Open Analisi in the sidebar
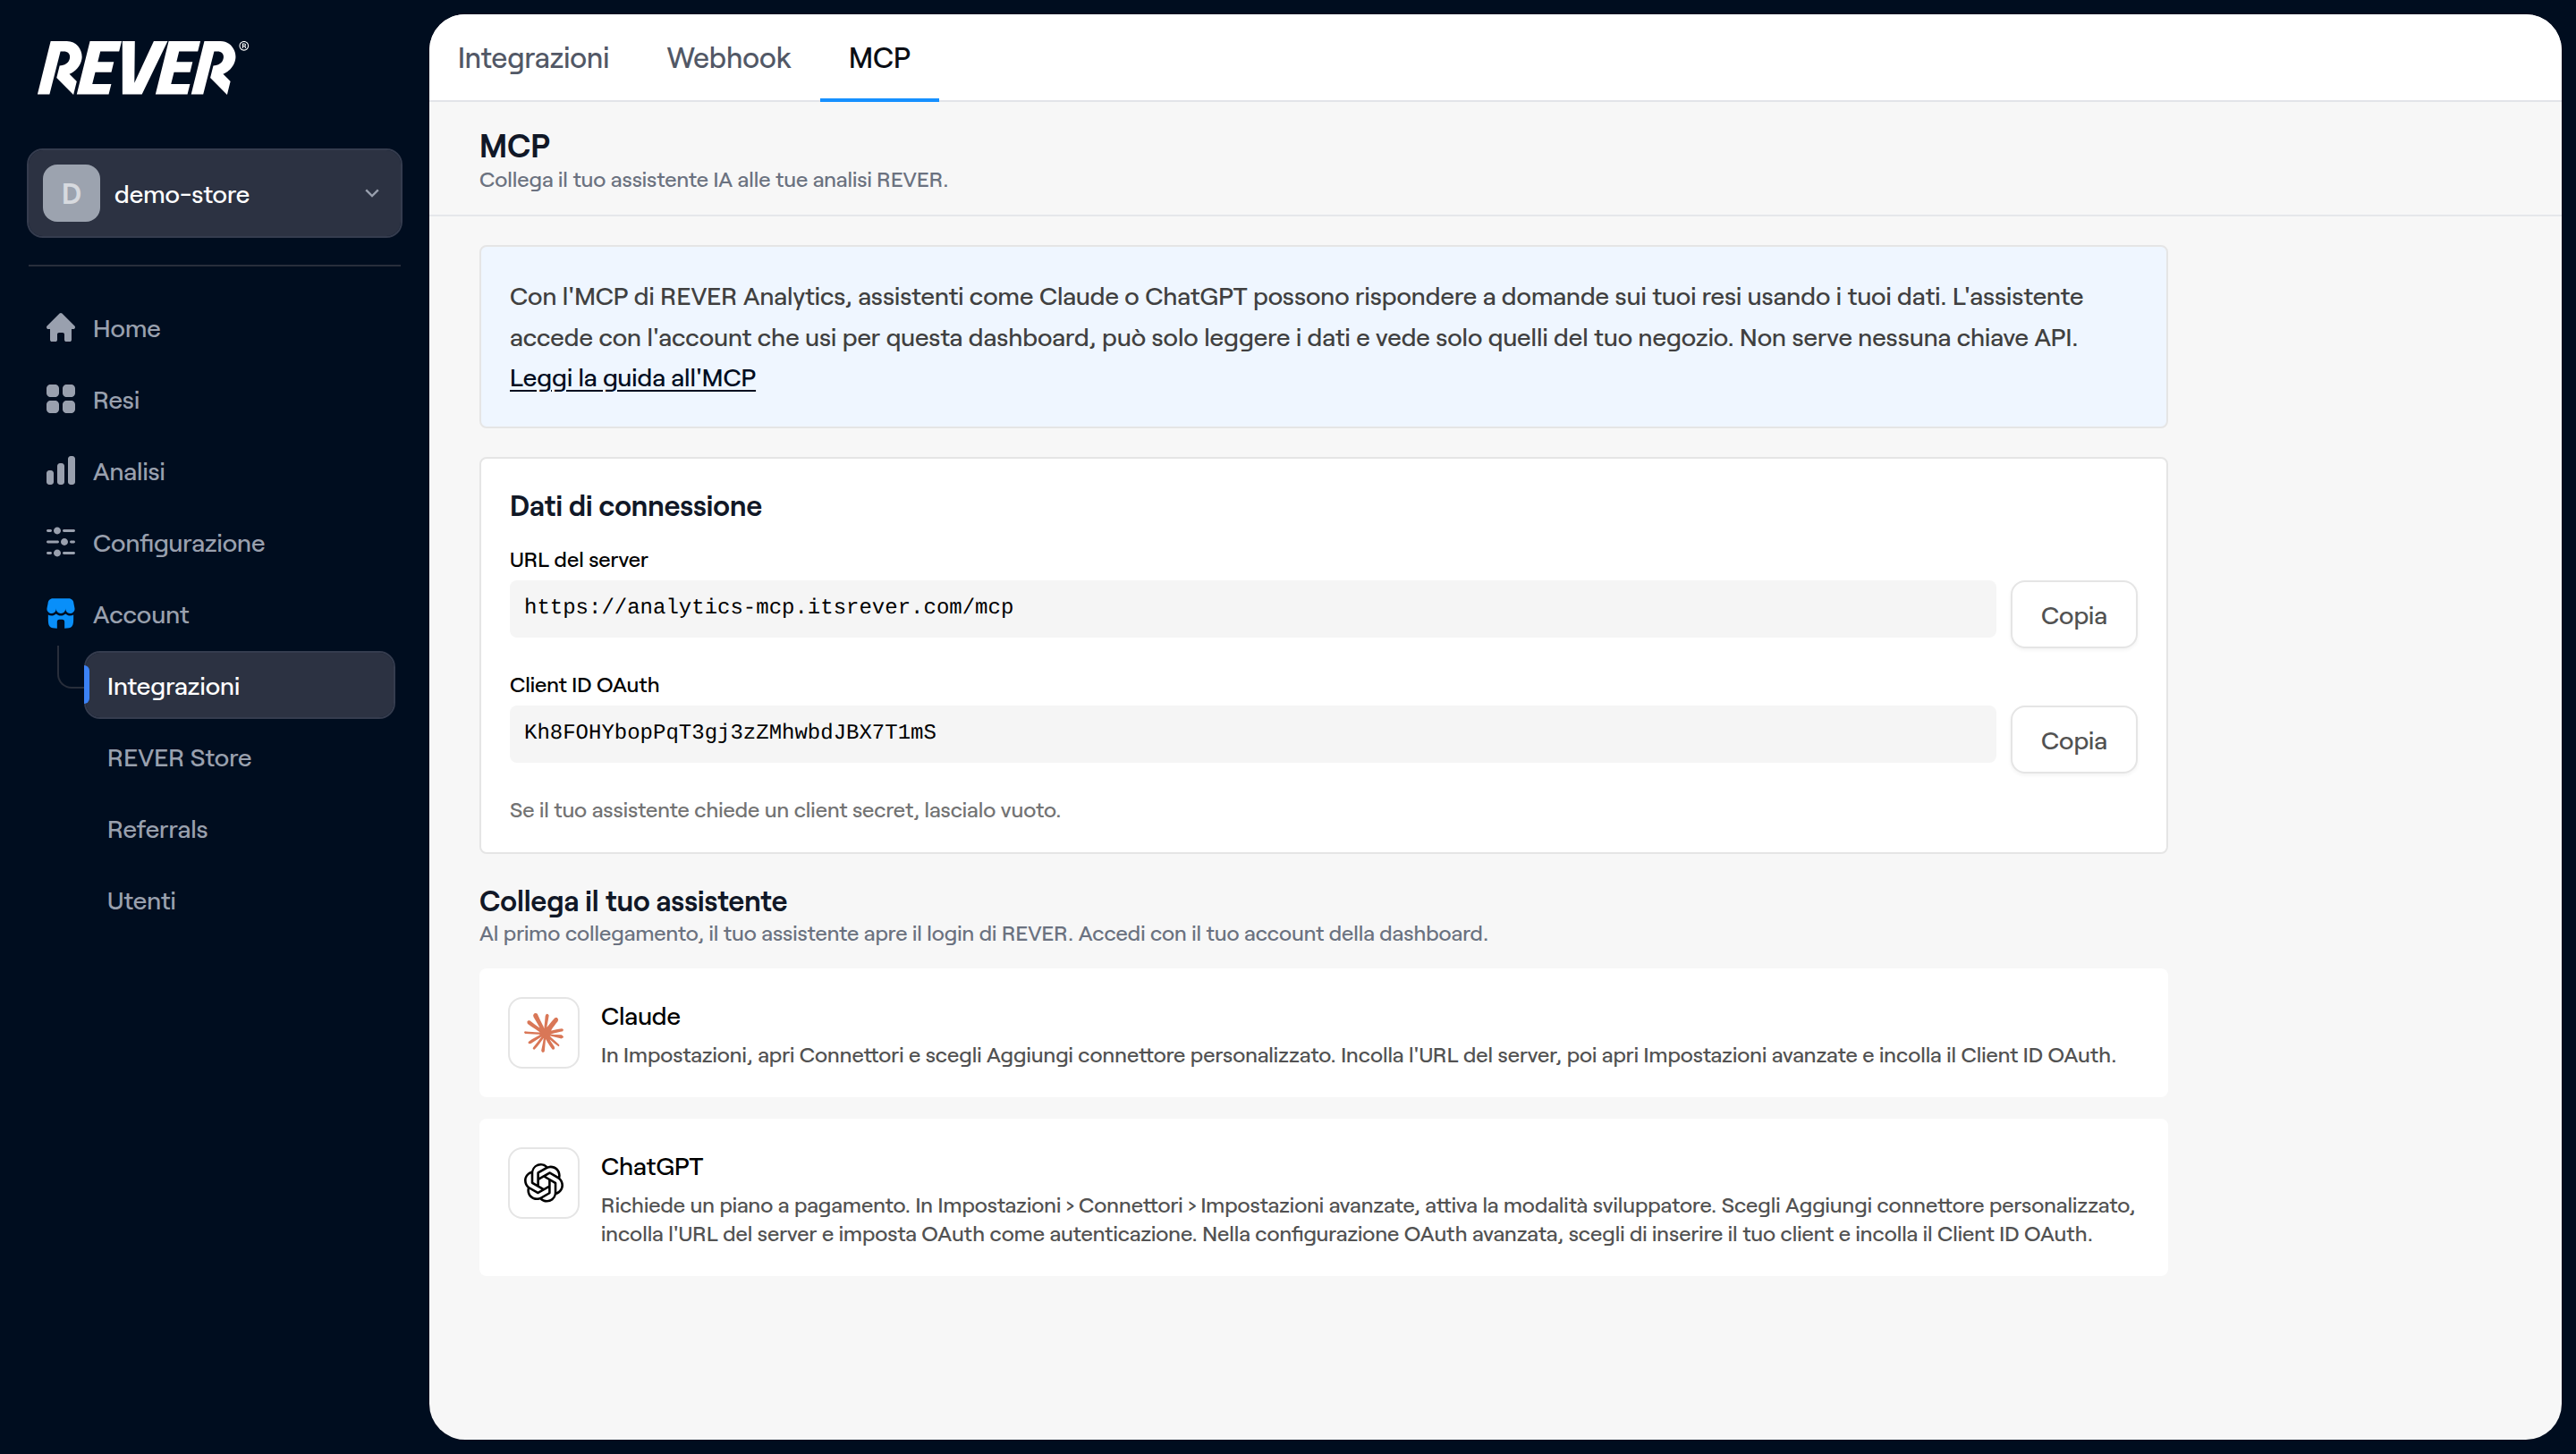The height and width of the screenshot is (1454, 2576). 129,471
